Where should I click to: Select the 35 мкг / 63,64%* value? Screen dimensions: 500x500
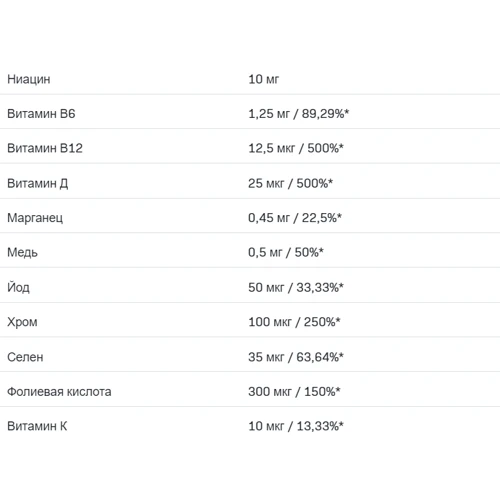click(296, 357)
